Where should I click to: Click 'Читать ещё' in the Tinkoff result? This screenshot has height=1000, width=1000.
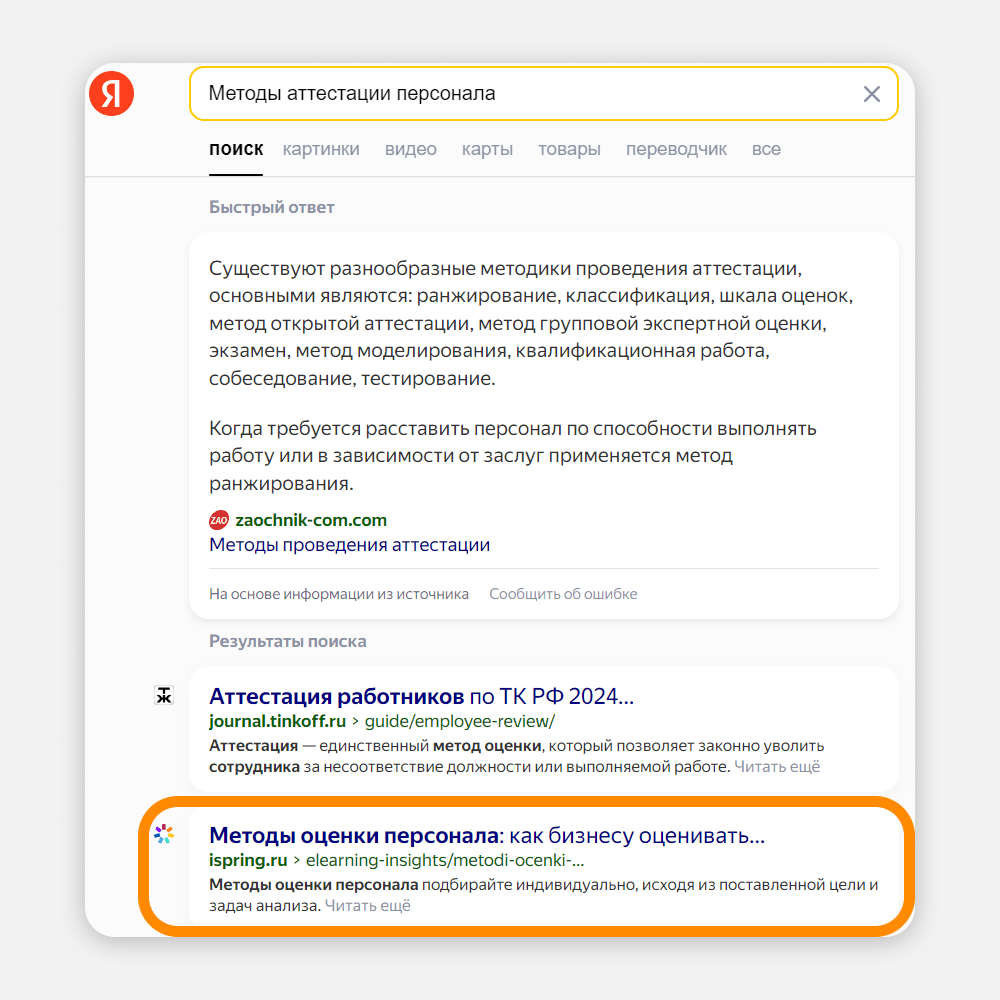(777, 767)
